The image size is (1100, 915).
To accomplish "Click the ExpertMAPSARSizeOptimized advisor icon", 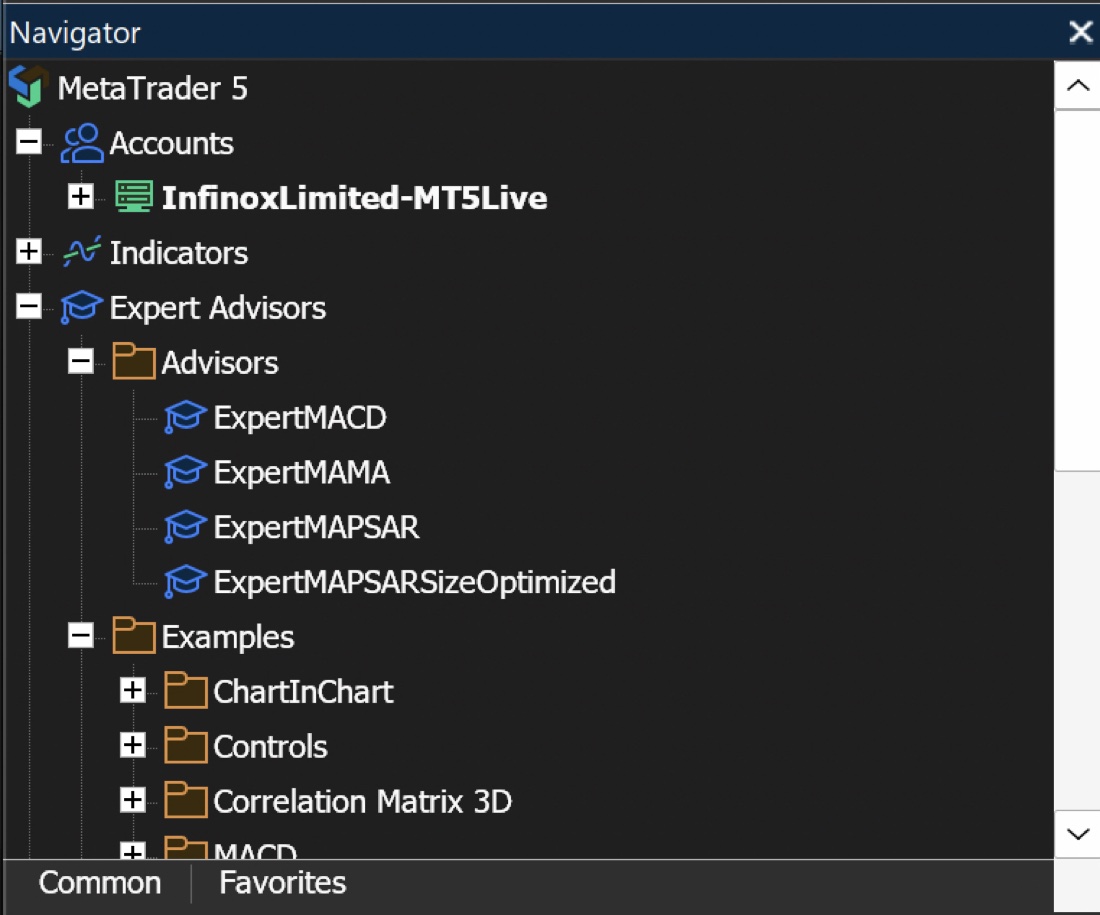I will point(185,581).
